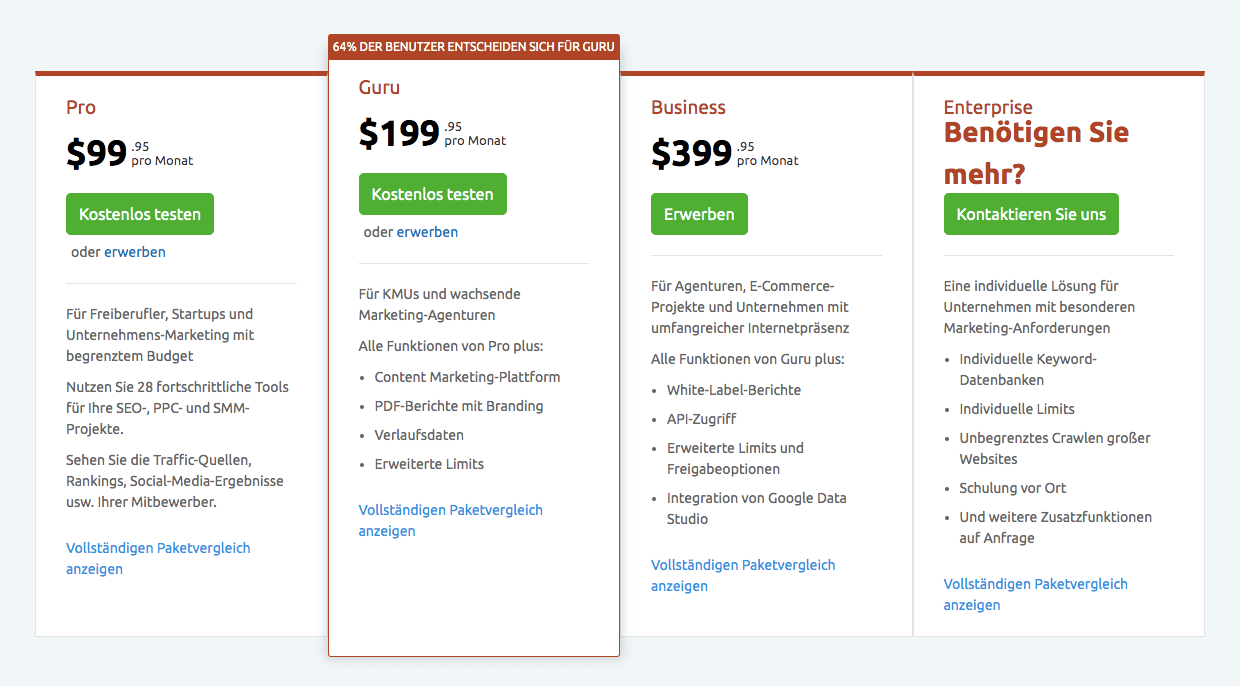Click the Enterprise plan title
This screenshot has height=686, width=1240.
(988, 107)
